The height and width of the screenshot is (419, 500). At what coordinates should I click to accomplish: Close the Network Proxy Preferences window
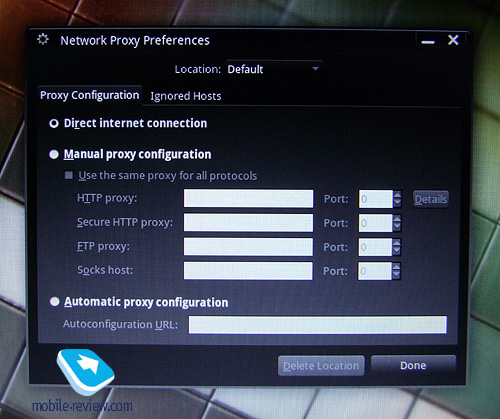click(453, 40)
